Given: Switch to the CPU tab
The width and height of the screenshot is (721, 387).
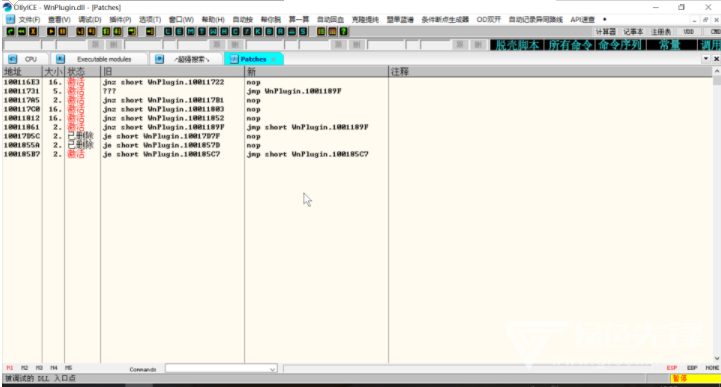Looking at the screenshot, I should pyautogui.click(x=26, y=59).
